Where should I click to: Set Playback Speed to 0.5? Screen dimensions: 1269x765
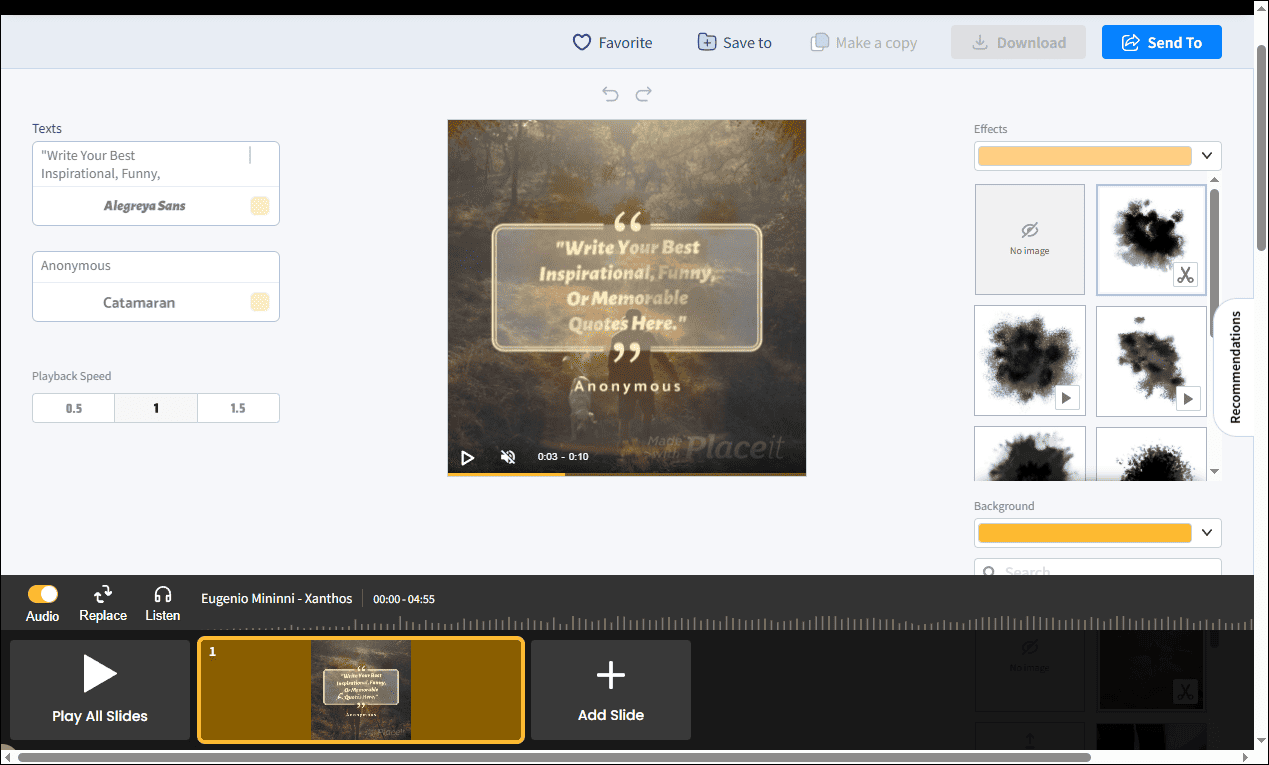pos(72,407)
